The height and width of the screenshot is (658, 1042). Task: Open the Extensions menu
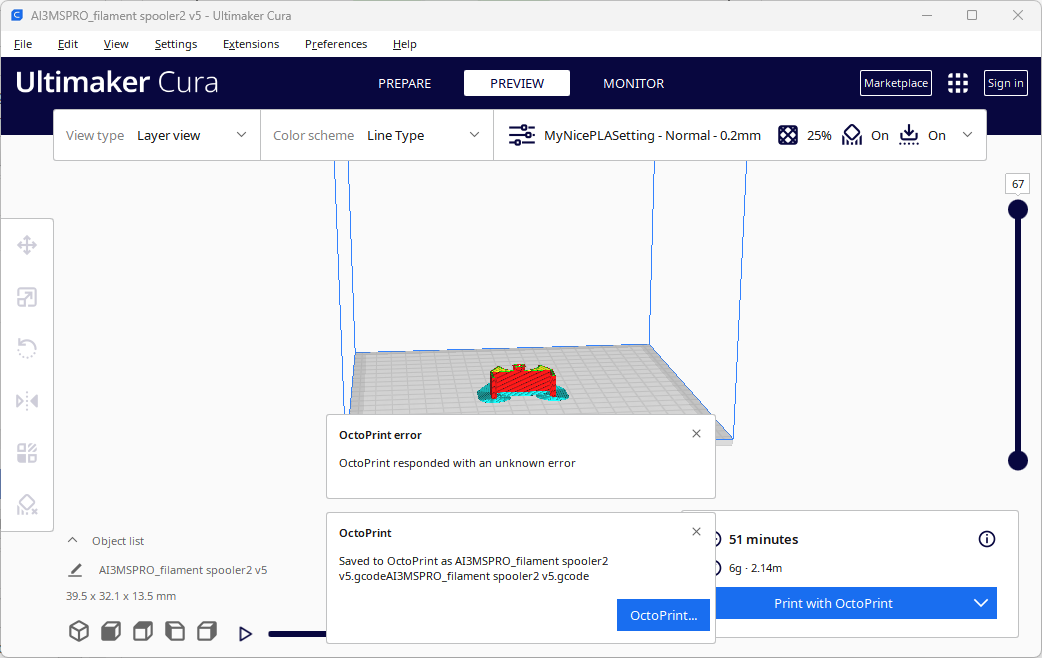tap(251, 44)
